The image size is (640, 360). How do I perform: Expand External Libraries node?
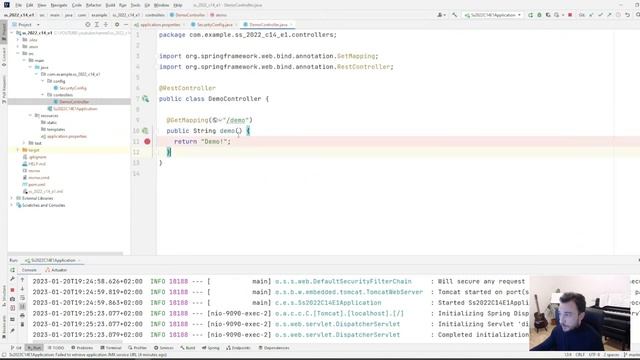(x=12, y=198)
